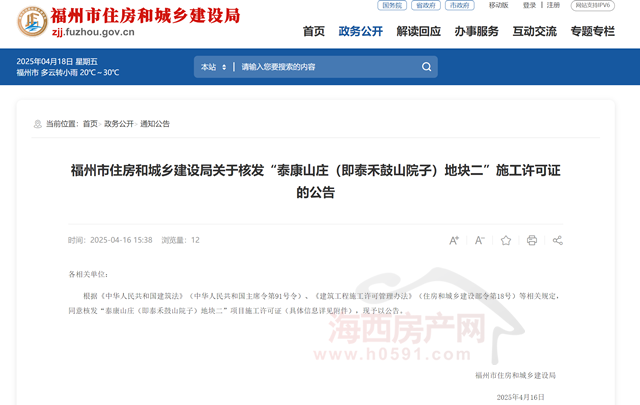Screen dimensions: 640x405
Task: Open the 办事服务 menu item
Action: (476, 31)
